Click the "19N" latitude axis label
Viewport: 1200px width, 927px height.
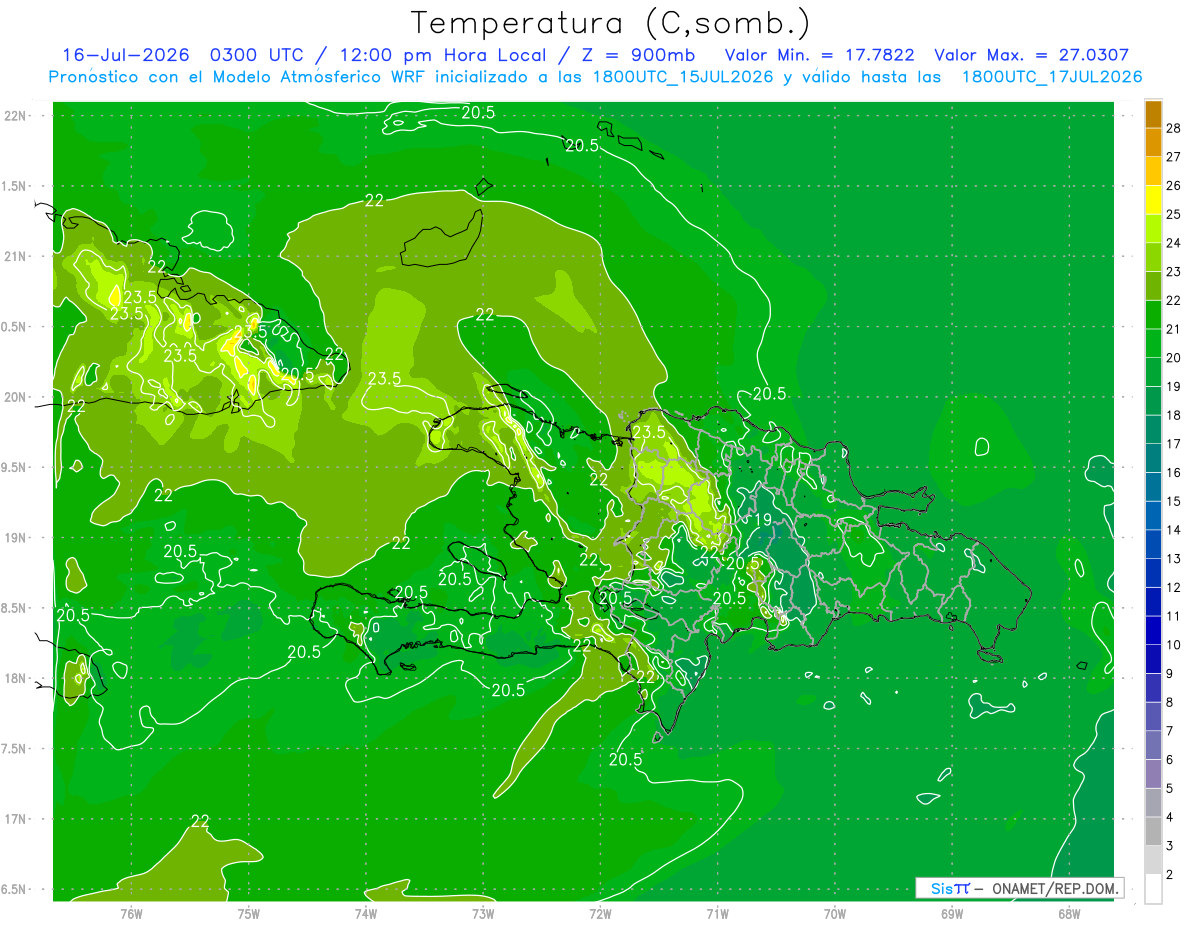pyautogui.click(x=15, y=538)
